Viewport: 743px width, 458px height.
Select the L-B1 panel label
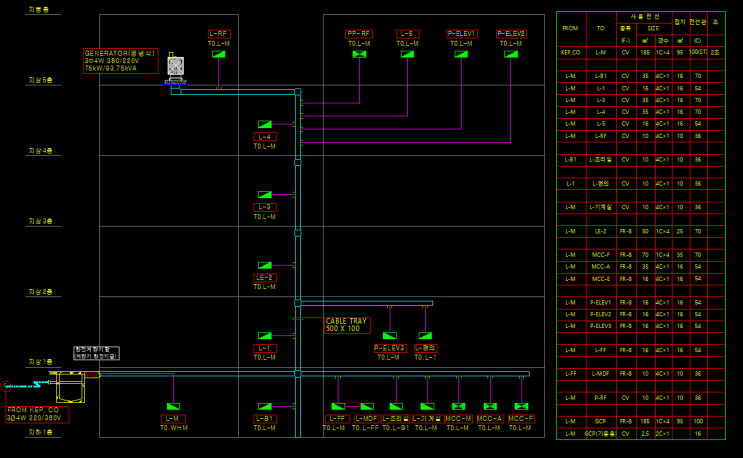coord(265,419)
